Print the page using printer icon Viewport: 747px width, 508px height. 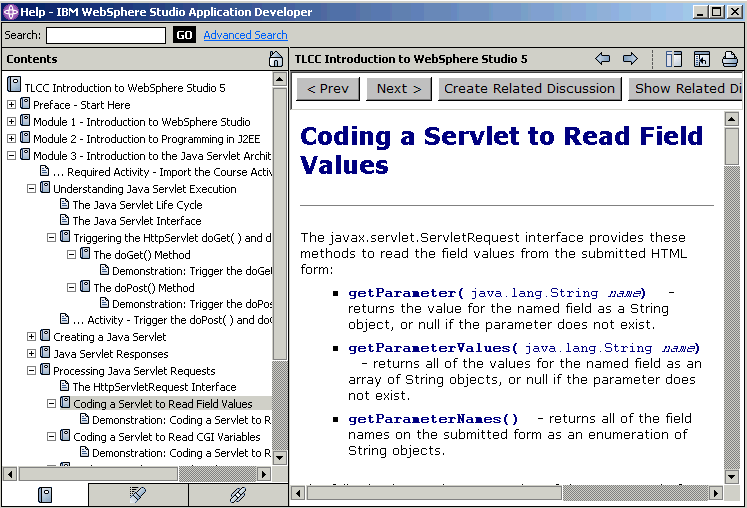pos(729,59)
